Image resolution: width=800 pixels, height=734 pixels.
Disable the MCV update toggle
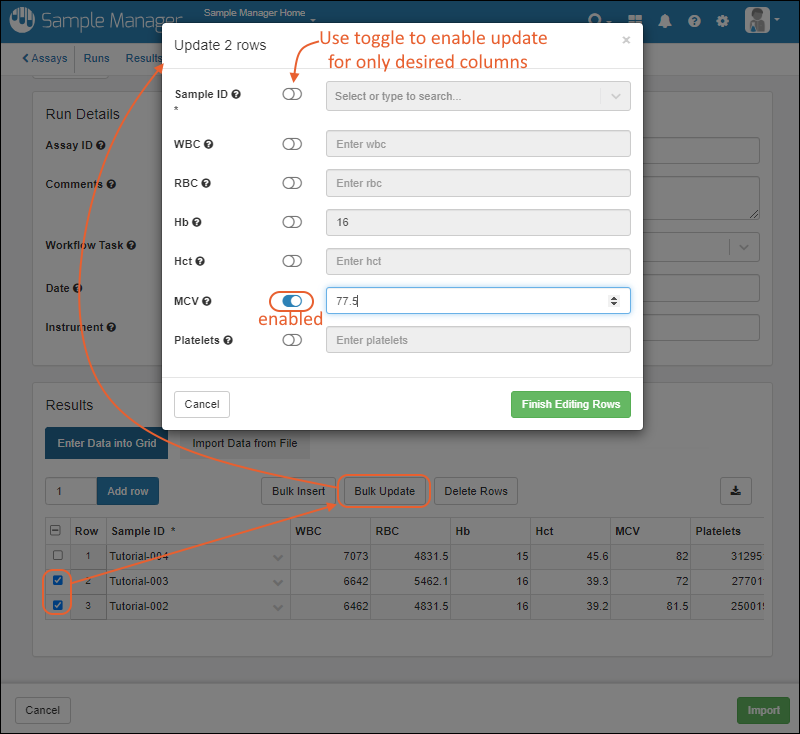coord(292,301)
